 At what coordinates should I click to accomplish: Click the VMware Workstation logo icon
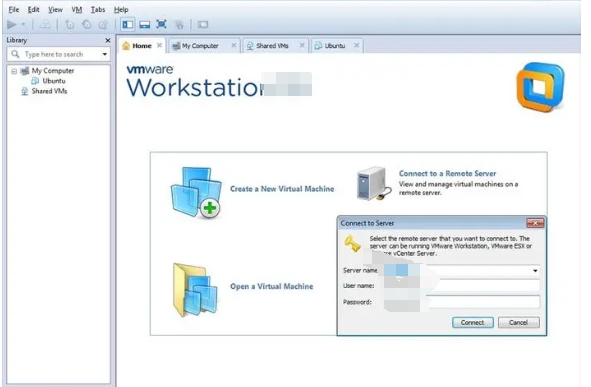tap(540, 87)
